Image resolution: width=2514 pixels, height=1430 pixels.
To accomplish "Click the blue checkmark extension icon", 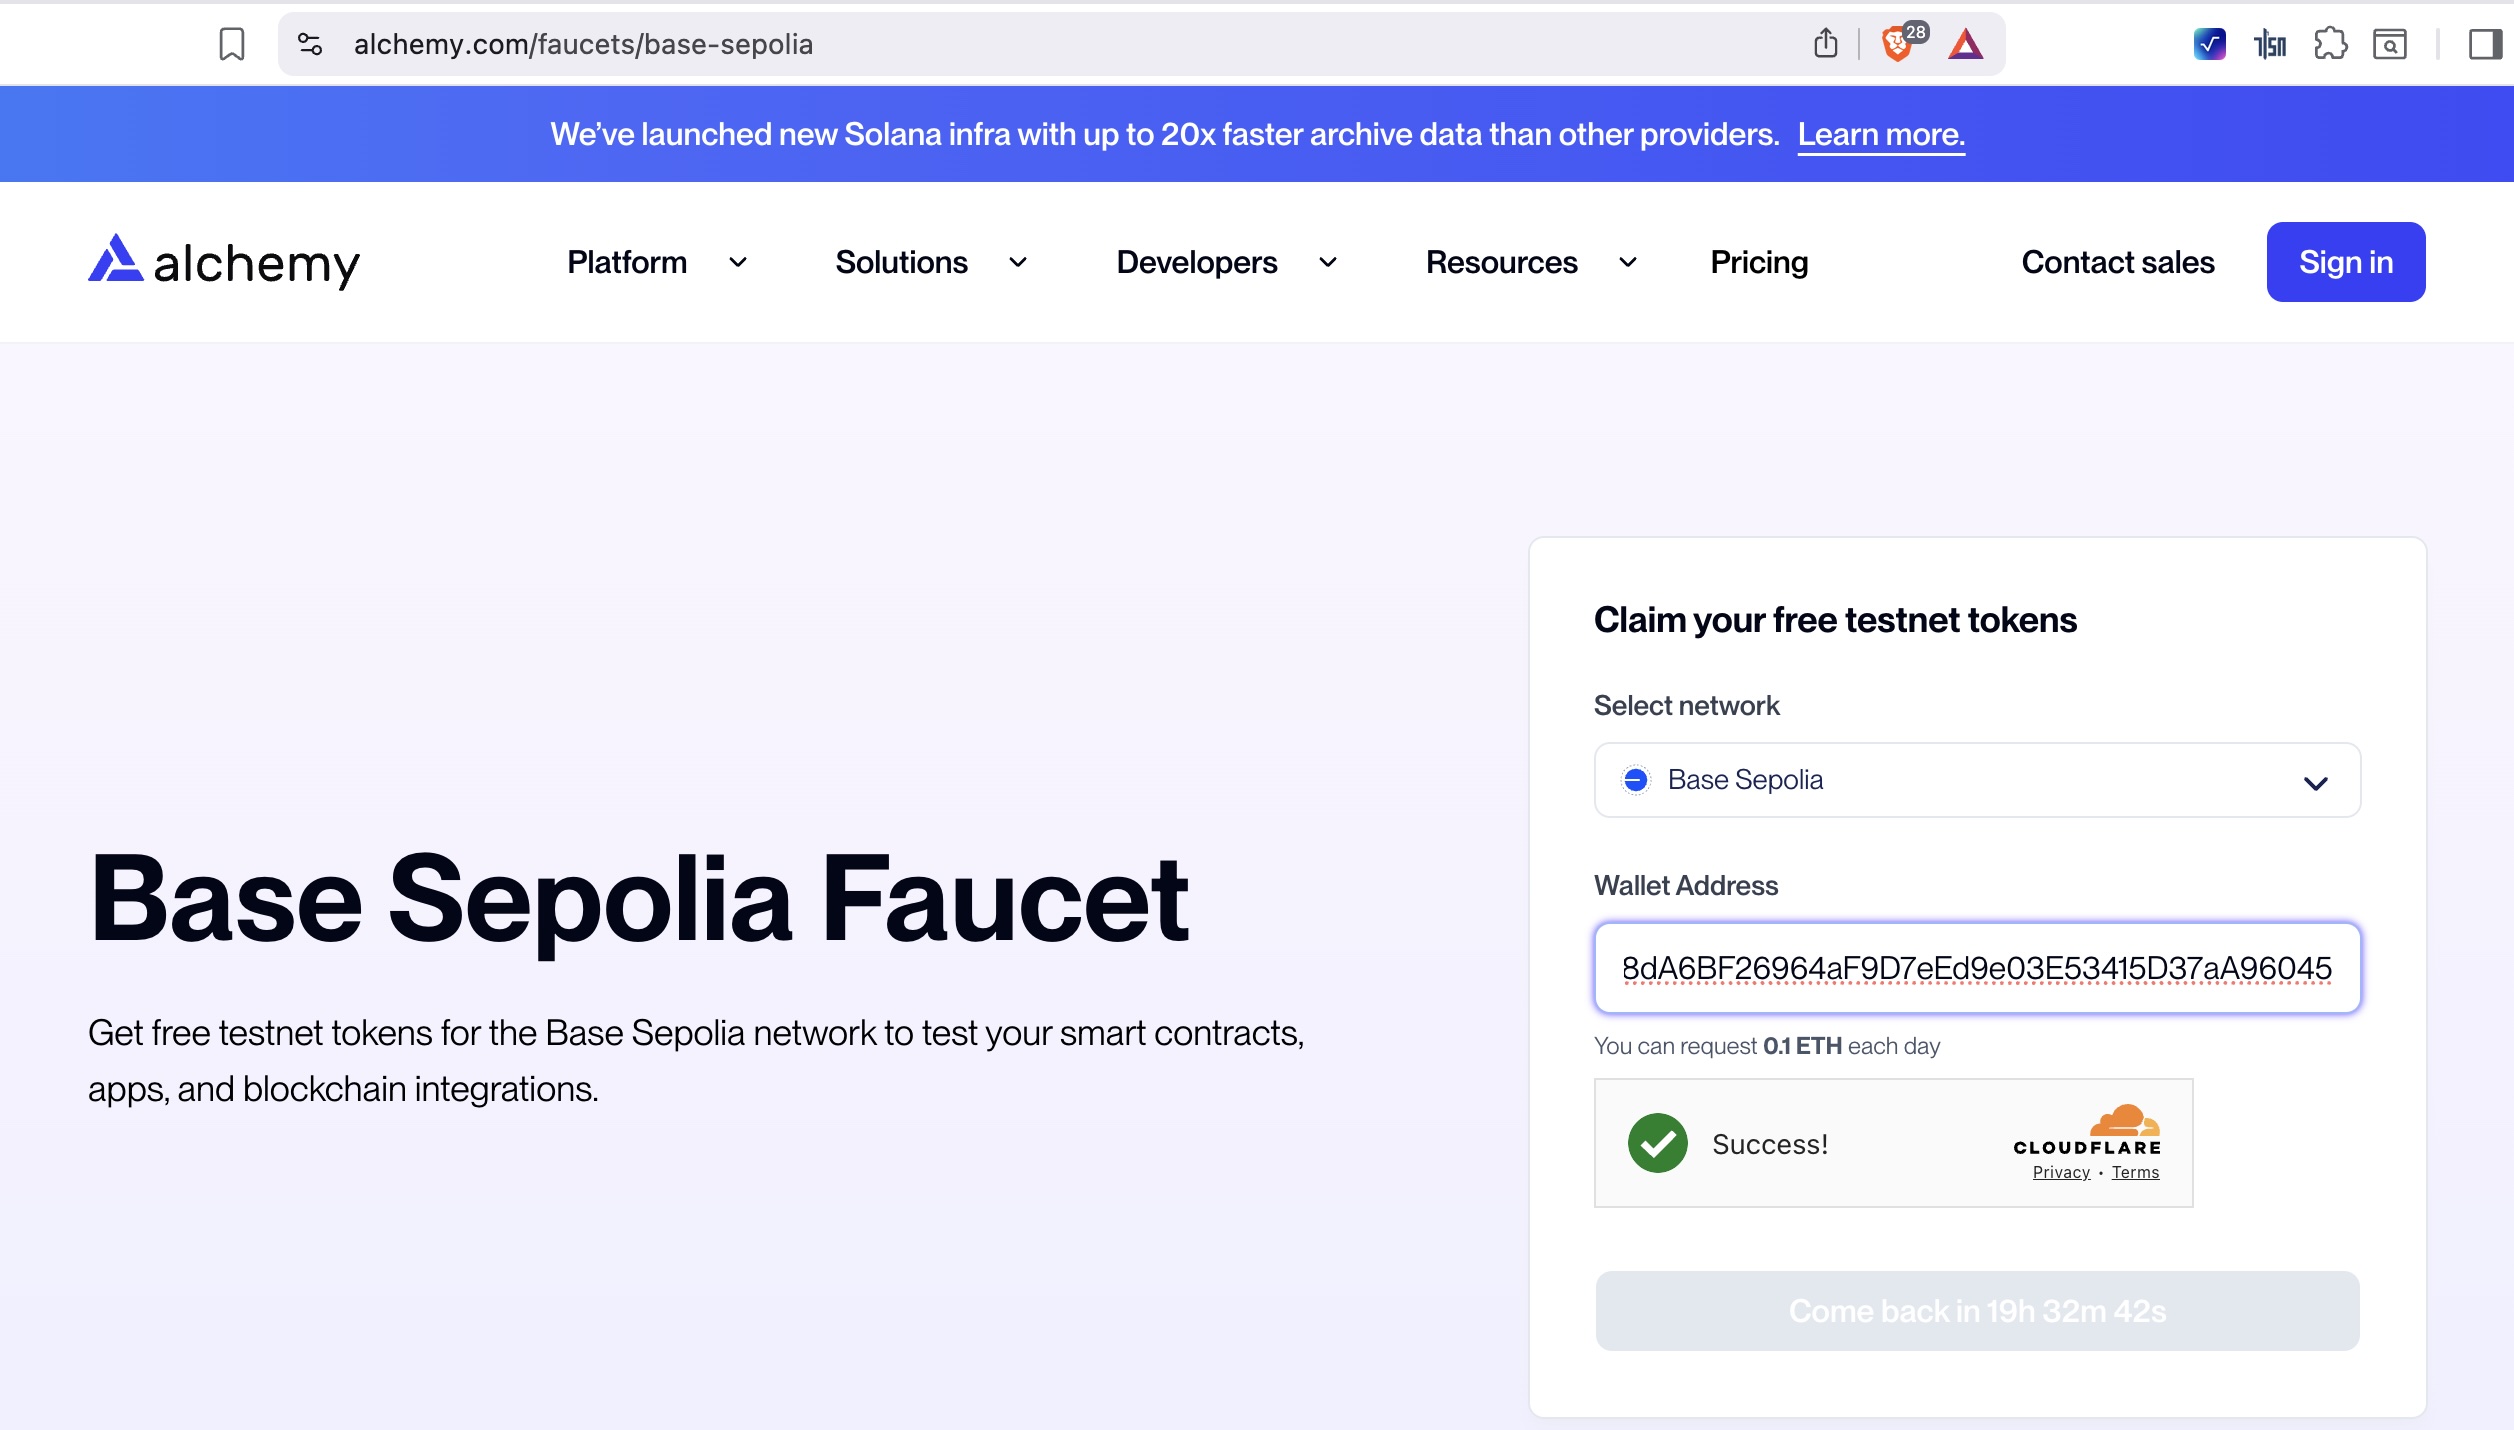I will (x=2209, y=44).
